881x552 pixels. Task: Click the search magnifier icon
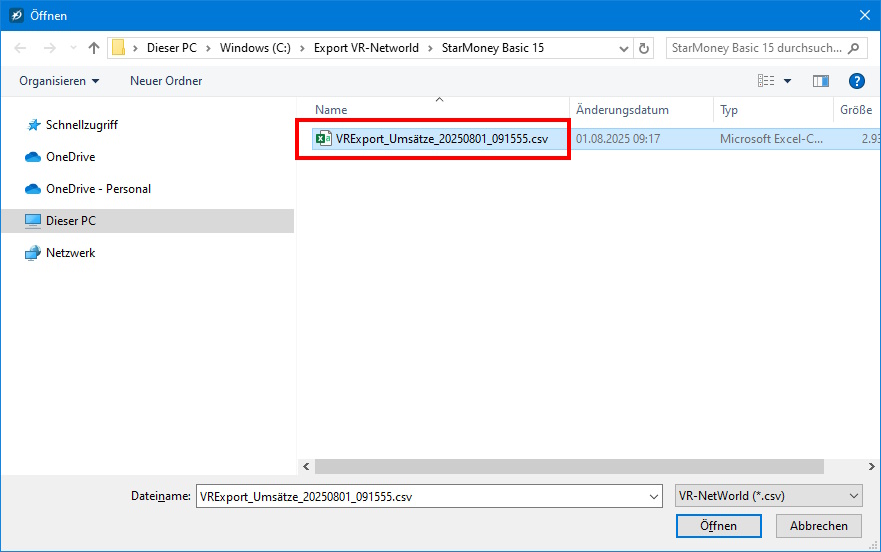(854, 48)
